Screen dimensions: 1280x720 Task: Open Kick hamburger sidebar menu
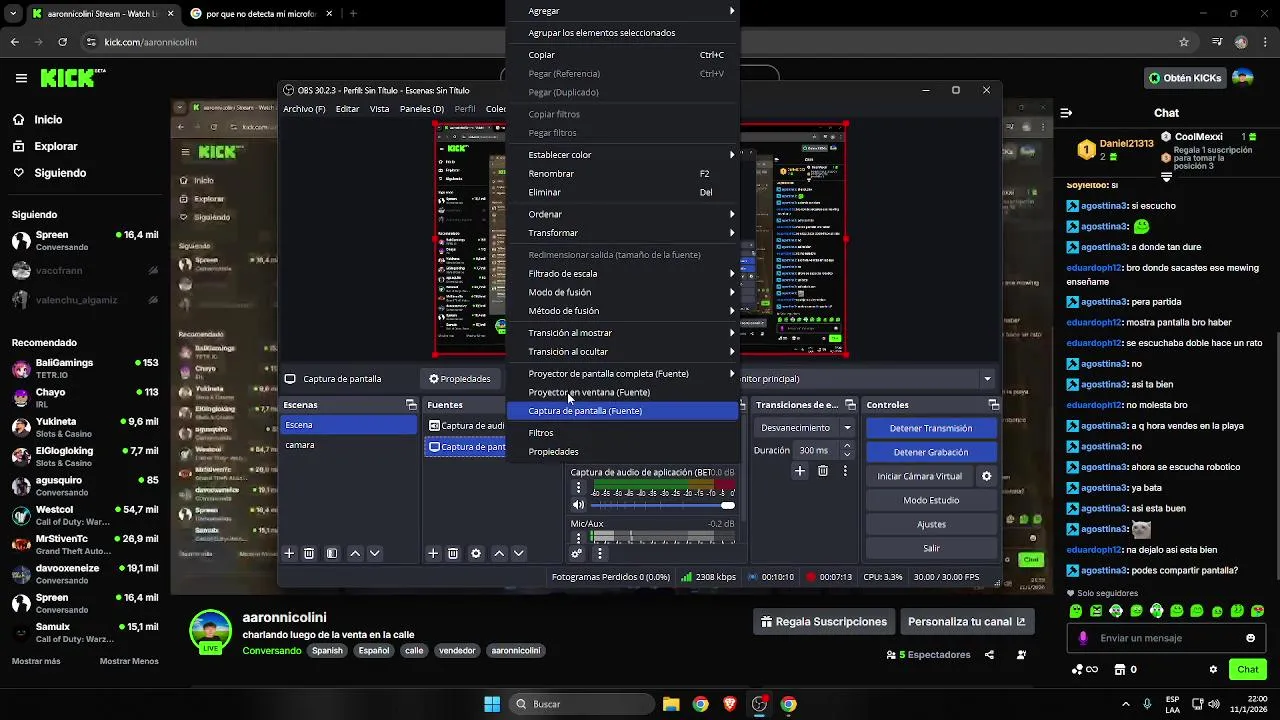tap(21, 78)
